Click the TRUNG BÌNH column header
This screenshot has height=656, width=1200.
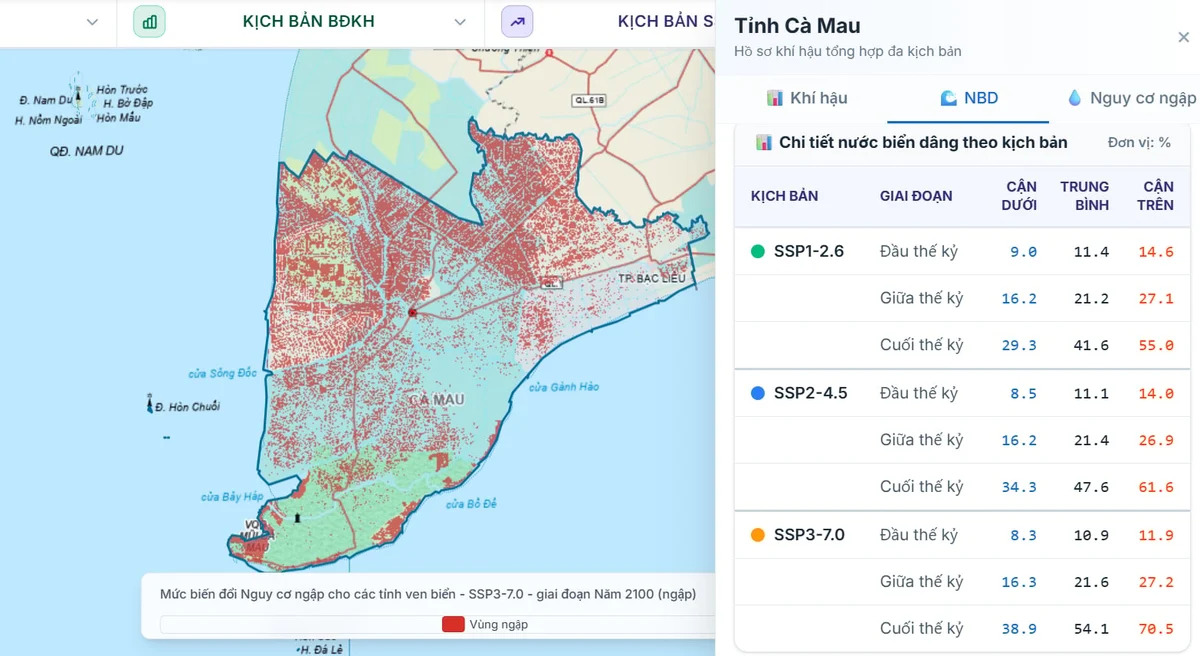pos(1085,196)
